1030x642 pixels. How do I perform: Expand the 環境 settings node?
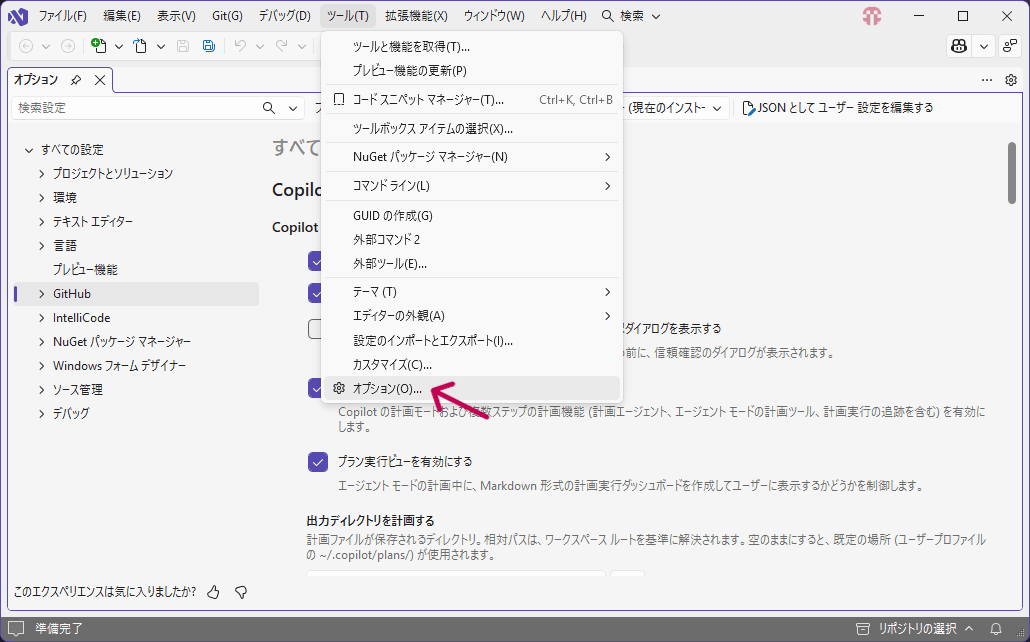41,198
